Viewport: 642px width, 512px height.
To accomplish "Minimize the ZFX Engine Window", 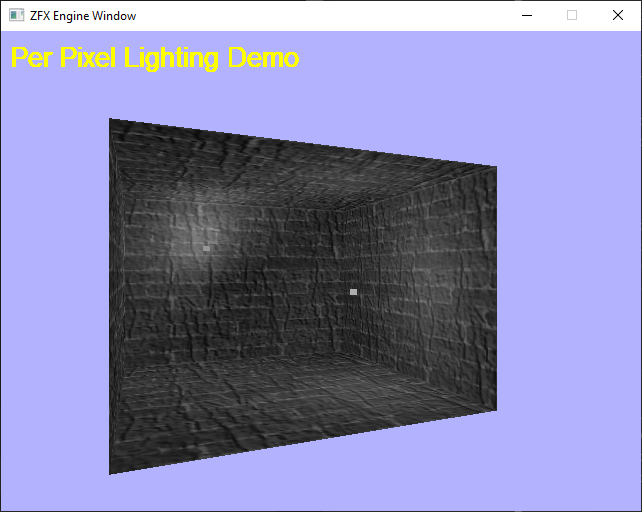I will [526, 16].
